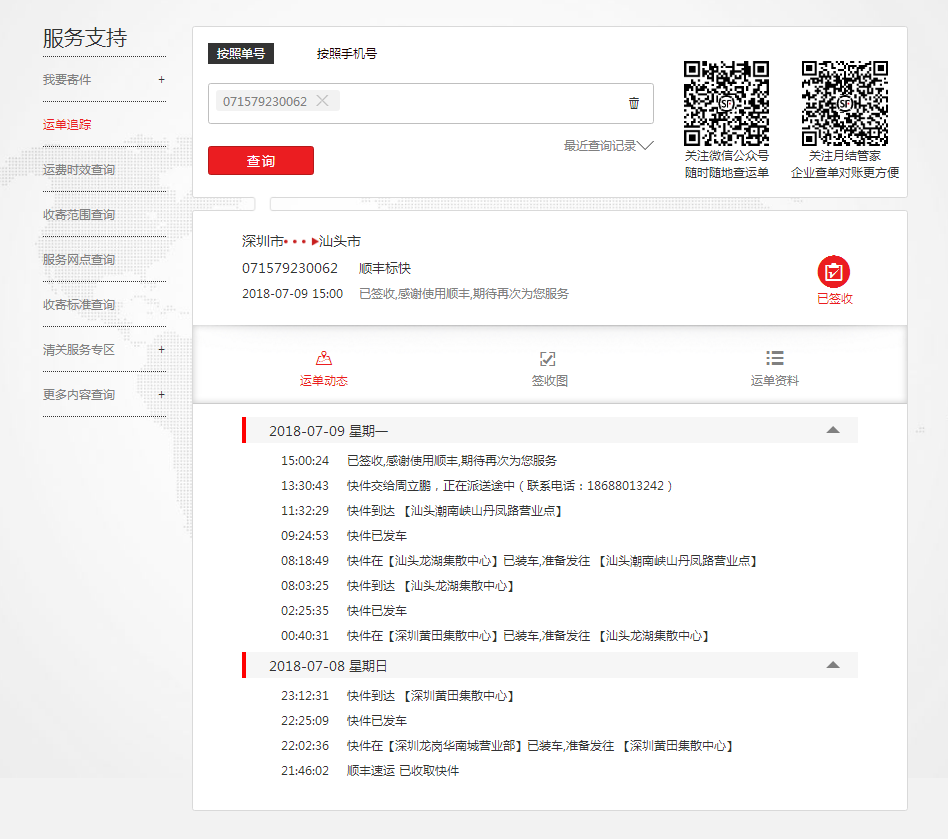Click the 2018-07-09 15:00 delivery timestamp
The height and width of the screenshot is (839, 948).
(x=293, y=294)
